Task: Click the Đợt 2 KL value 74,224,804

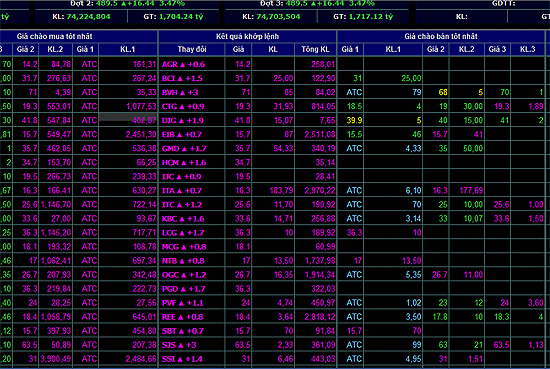Action: click(88, 16)
